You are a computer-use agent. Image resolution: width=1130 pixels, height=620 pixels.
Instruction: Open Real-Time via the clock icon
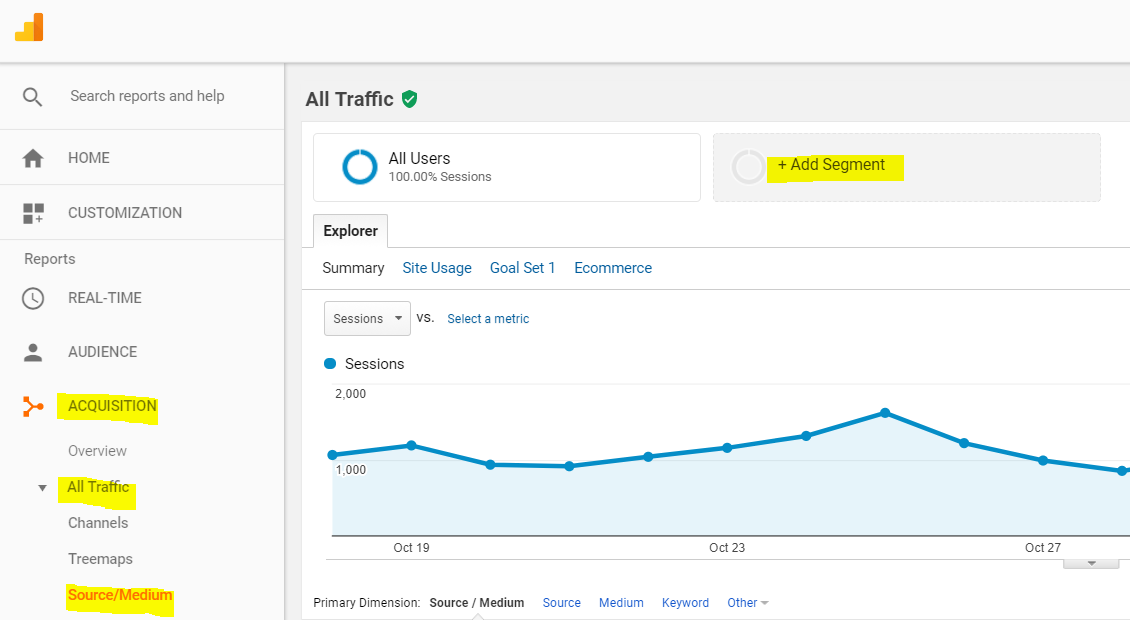coord(33,298)
